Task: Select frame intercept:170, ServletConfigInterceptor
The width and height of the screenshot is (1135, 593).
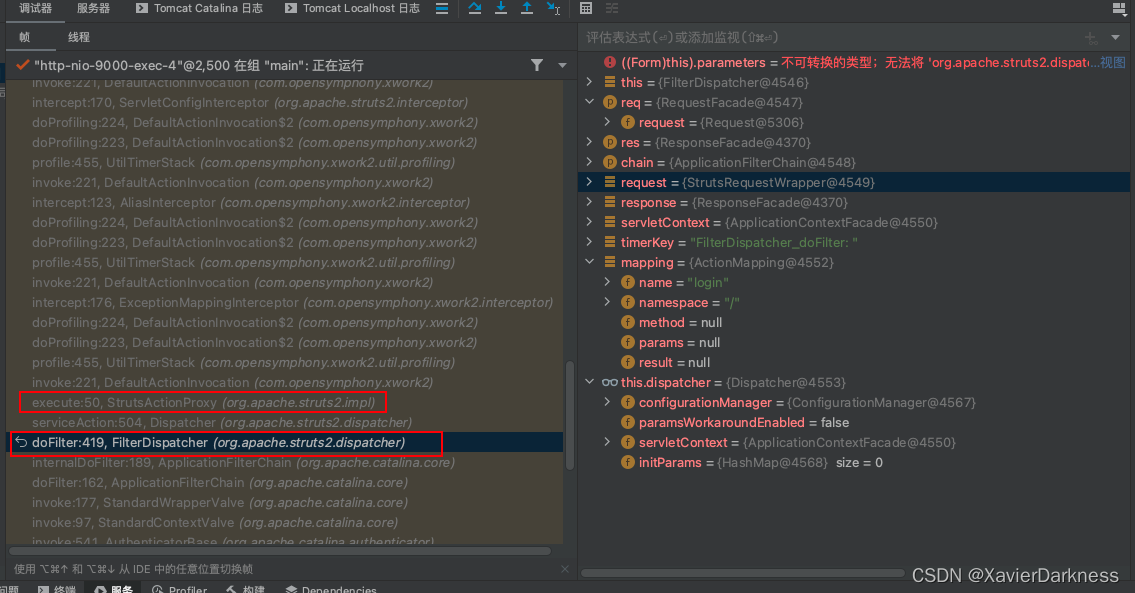Action: (x=285, y=103)
